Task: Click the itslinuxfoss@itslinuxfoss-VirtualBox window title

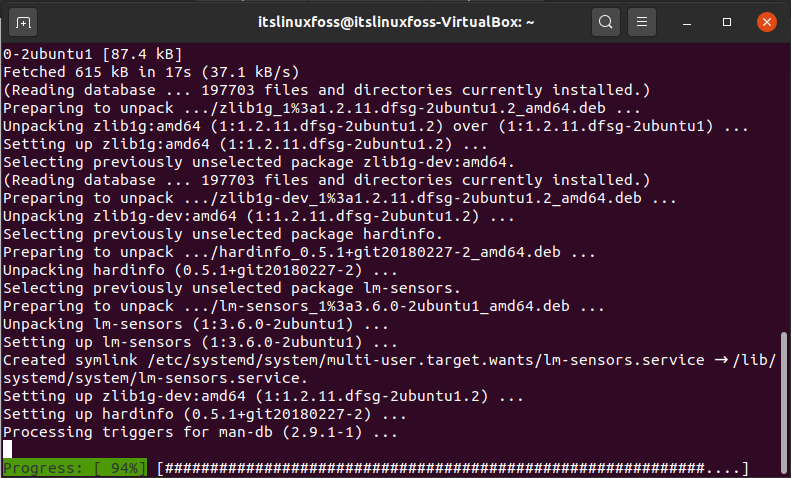Action: [396, 22]
